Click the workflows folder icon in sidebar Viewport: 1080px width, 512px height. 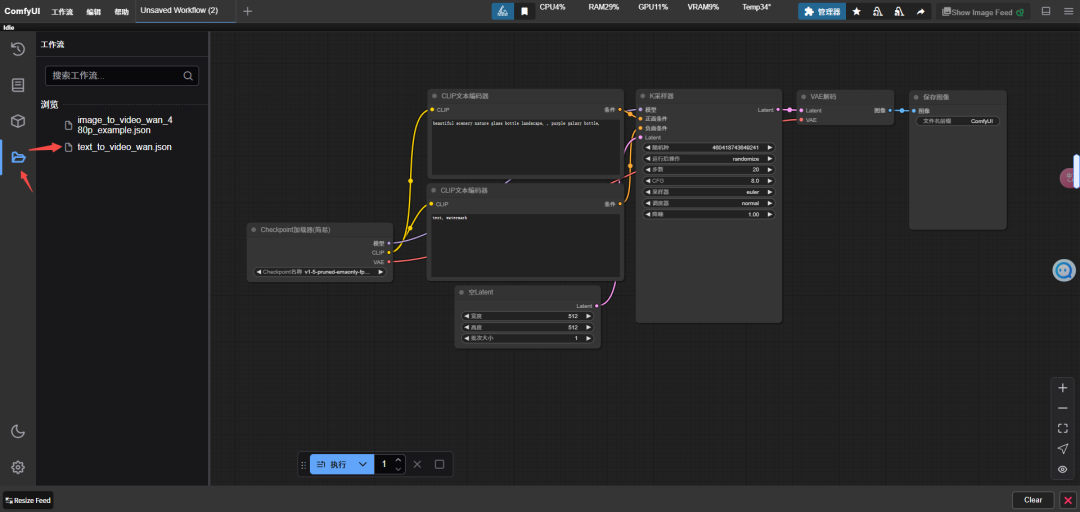coord(18,157)
